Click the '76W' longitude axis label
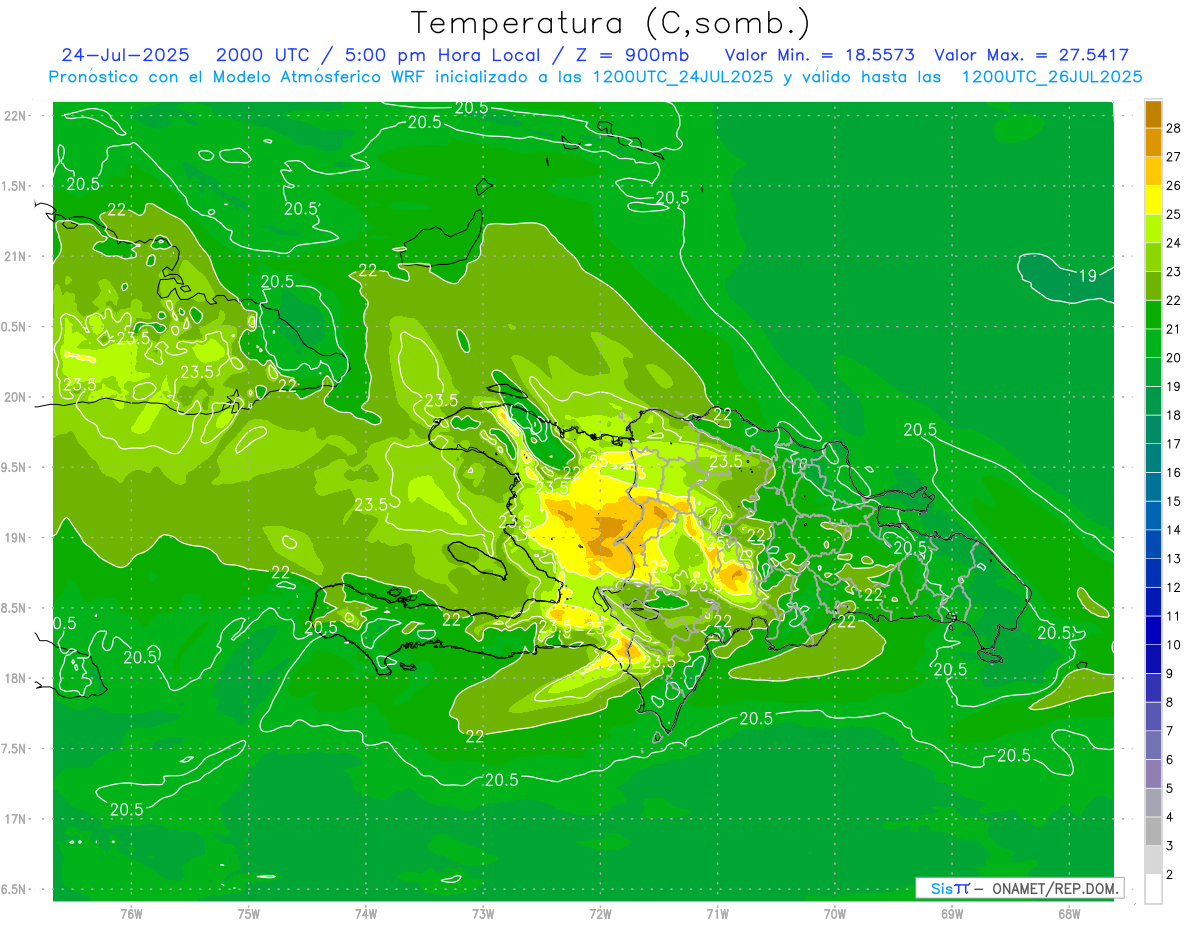Viewport: 1200px width, 927px height. tap(131, 913)
